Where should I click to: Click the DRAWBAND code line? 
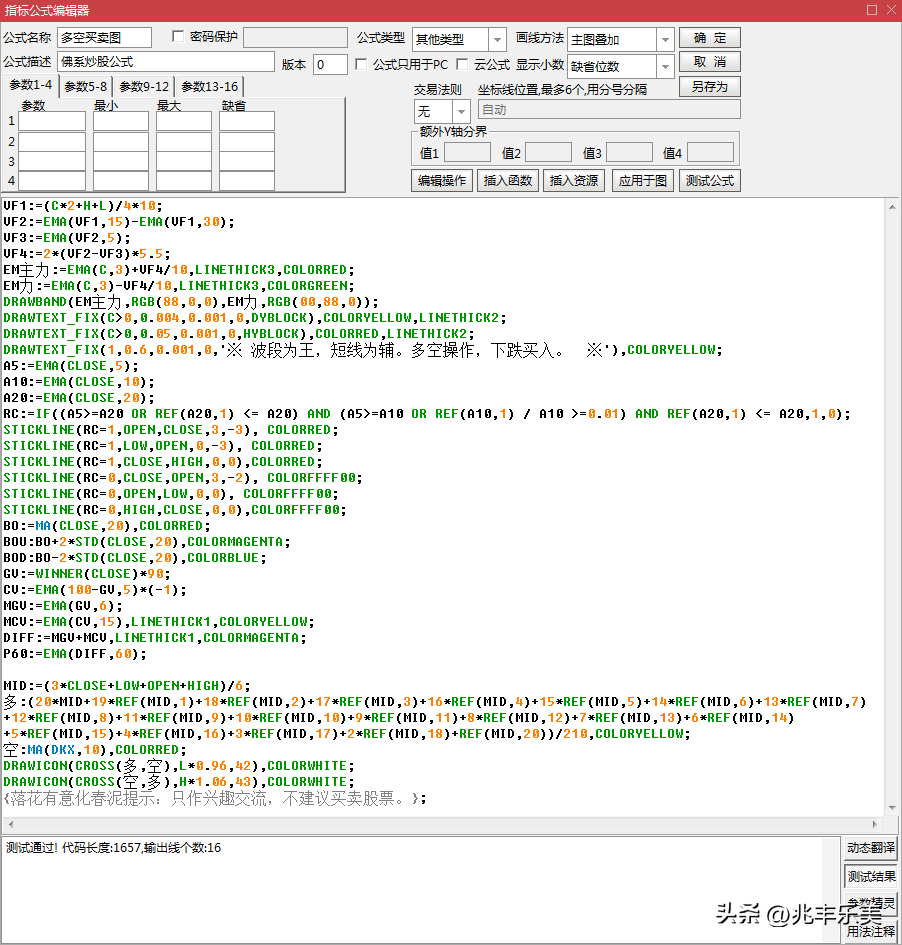(x=191, y=301)
